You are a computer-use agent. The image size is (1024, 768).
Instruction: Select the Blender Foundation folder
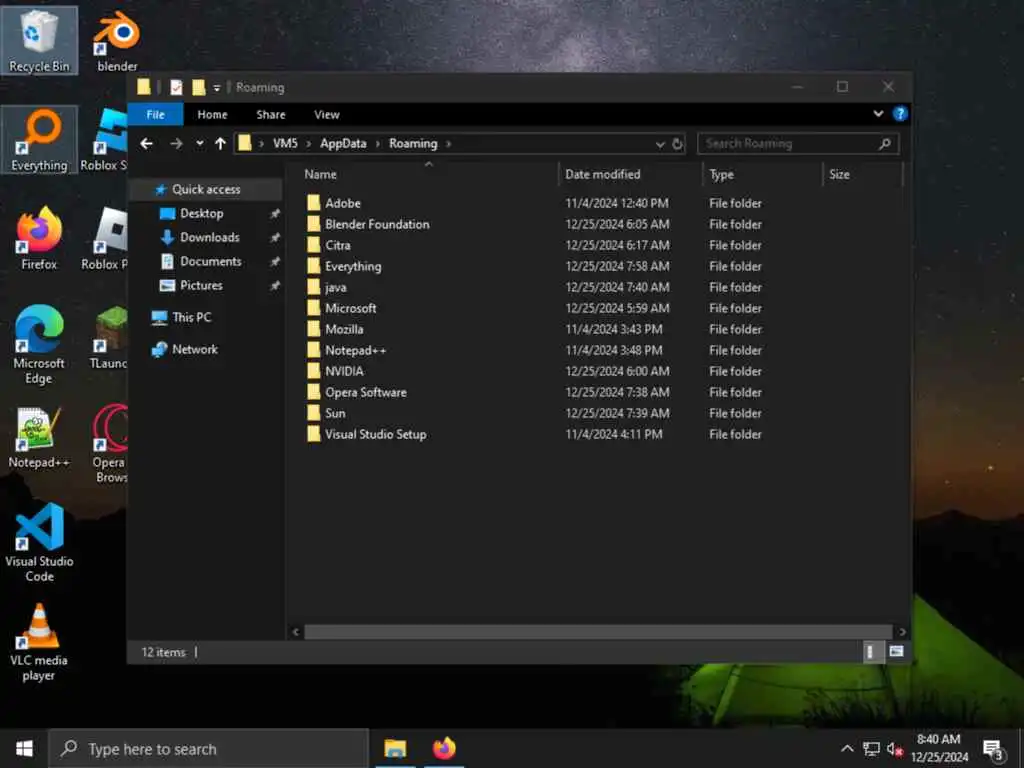click(377, 224)
